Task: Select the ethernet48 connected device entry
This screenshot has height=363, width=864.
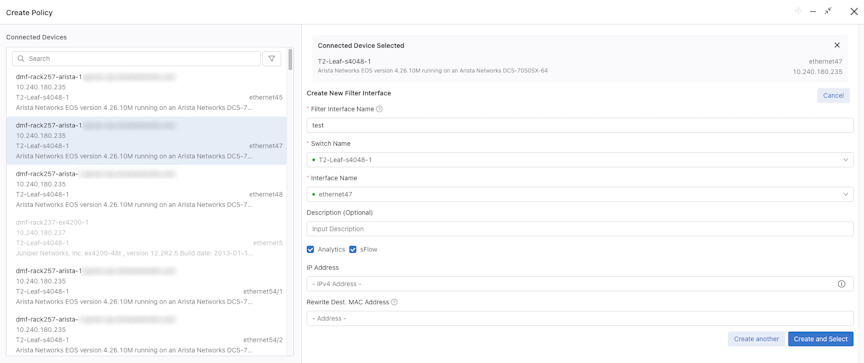Action: click(x=147, y=189)
